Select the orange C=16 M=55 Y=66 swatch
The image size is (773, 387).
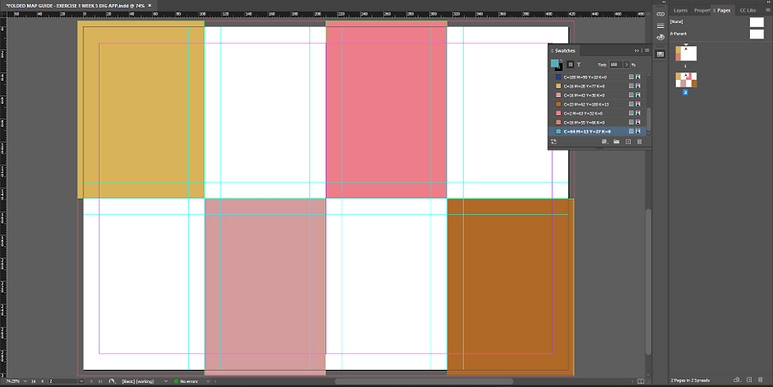[597, 122]
